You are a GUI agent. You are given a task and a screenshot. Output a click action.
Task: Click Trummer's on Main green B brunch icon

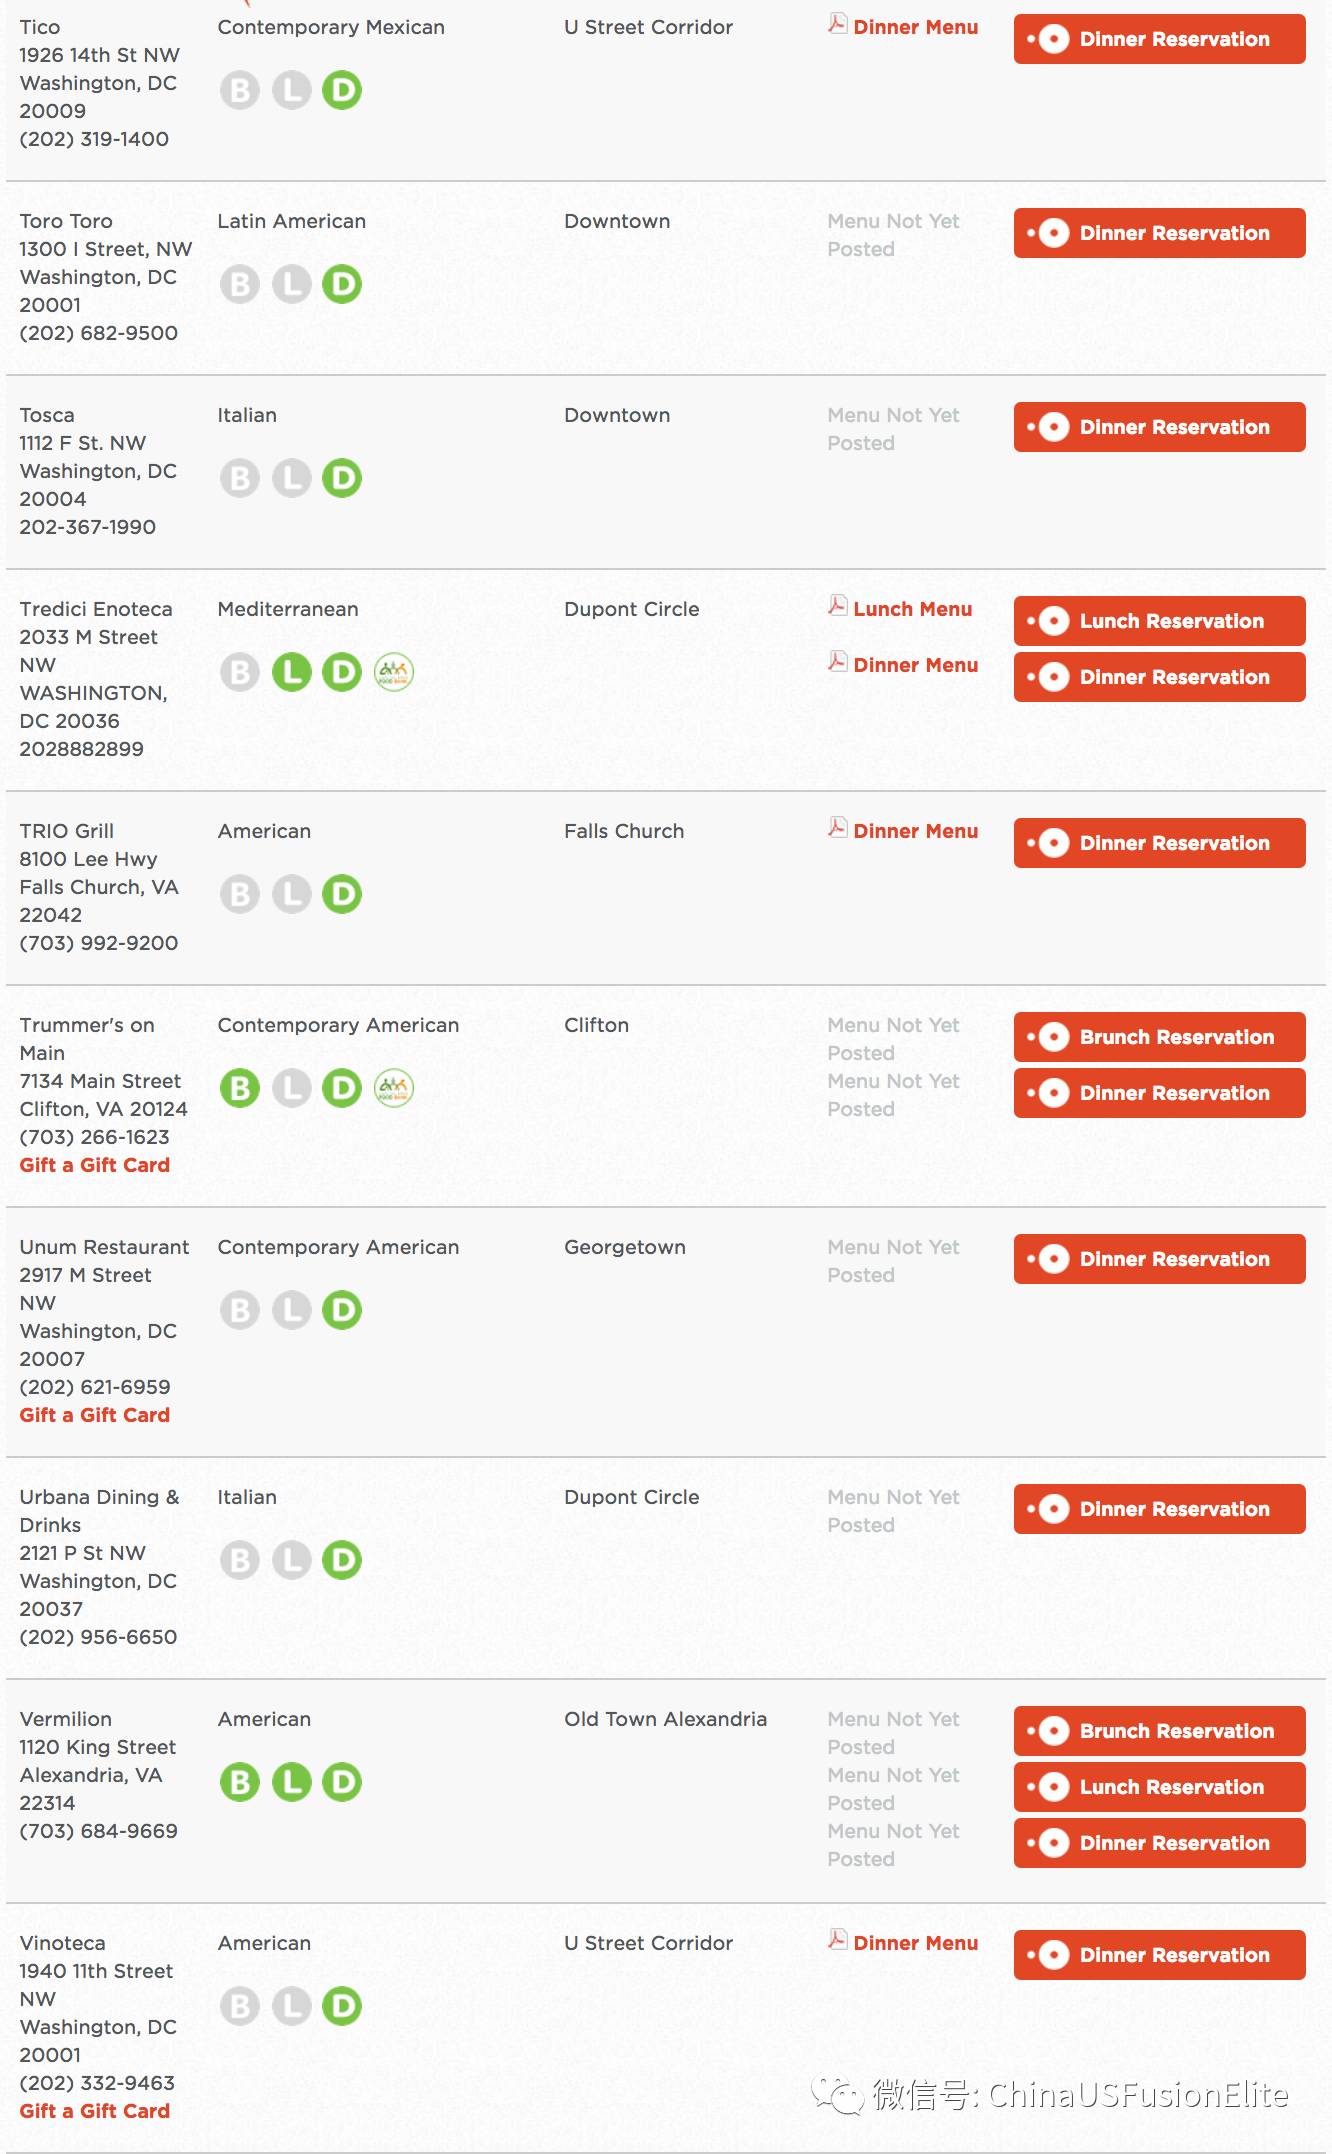click(240, 1088)
